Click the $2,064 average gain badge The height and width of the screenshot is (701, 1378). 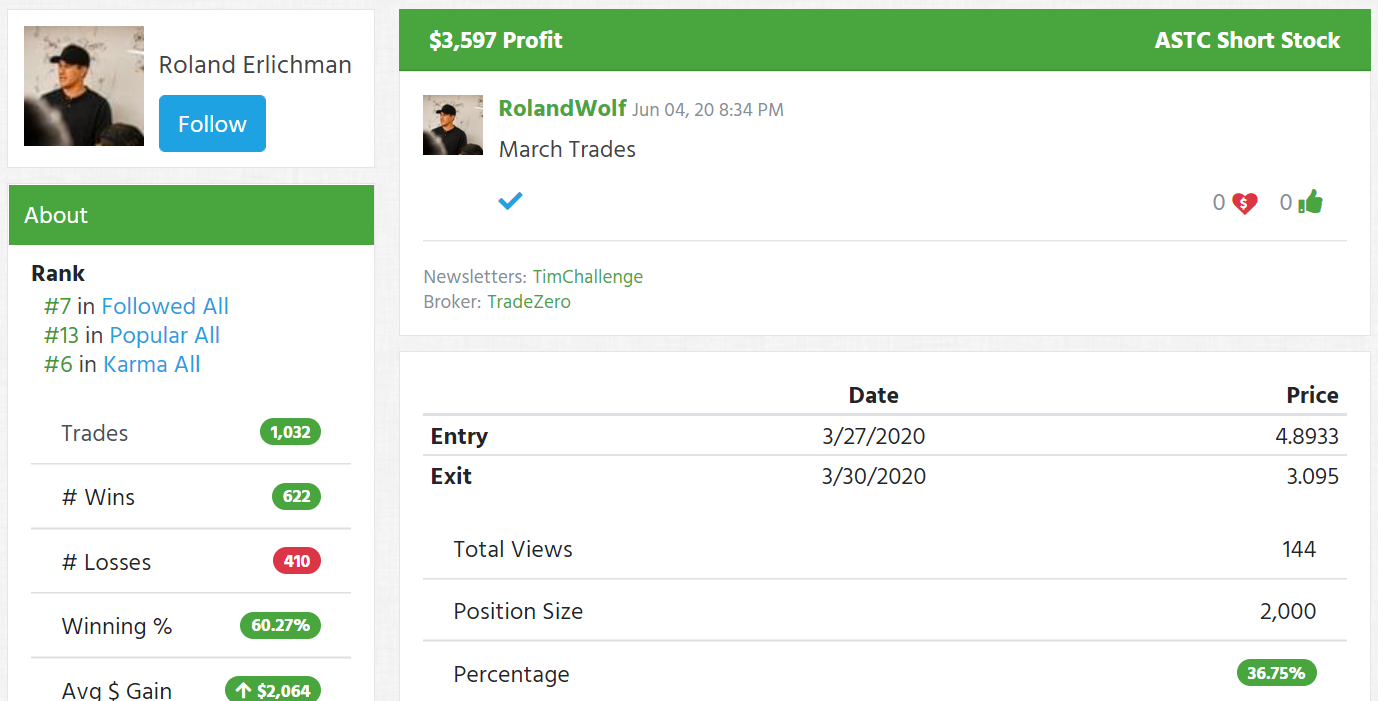pos(273,690)
